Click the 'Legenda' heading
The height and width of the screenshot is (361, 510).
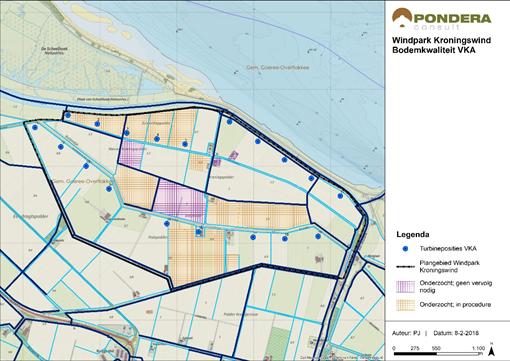click(x=413, y=235)
